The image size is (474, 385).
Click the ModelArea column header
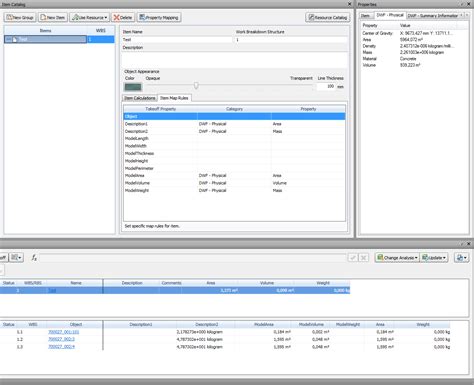(x=264, y=324)
